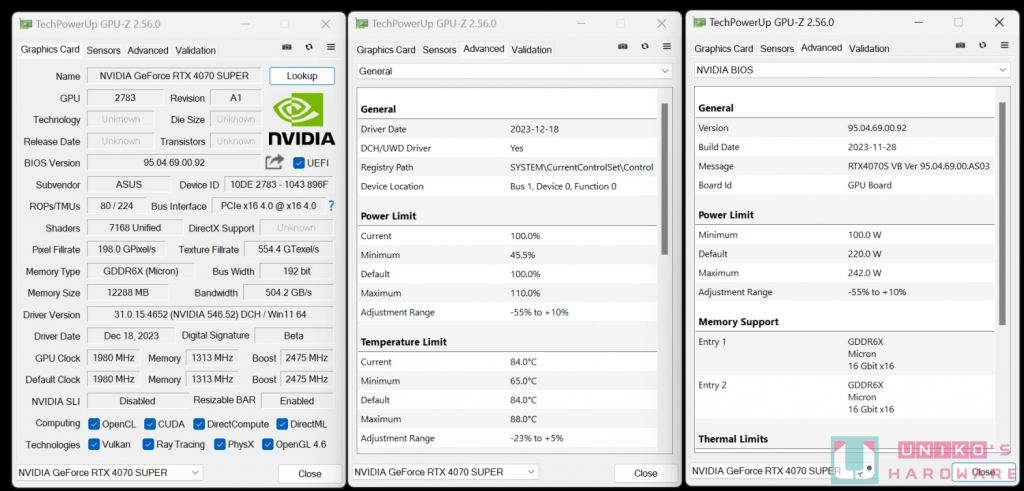Select Graphics Card tab in left window
The height and width of the screenshot is (491, 1024).
point(50,49)
